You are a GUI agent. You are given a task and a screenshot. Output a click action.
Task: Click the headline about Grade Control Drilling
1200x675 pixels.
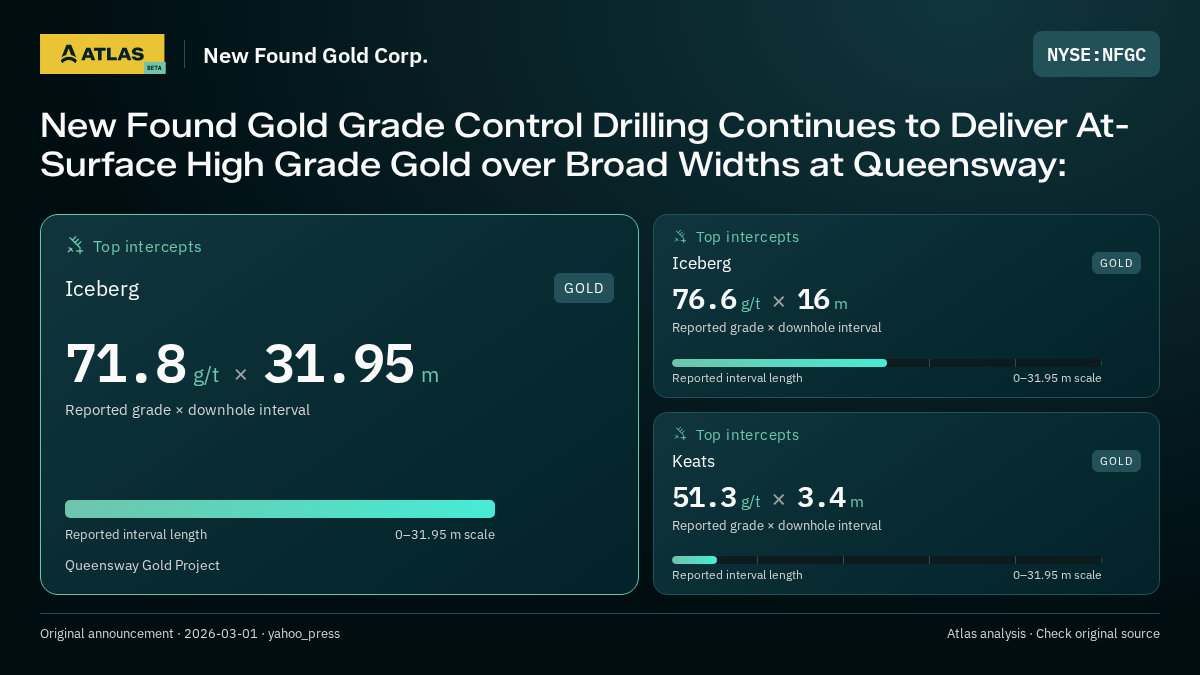coord(585,144)
